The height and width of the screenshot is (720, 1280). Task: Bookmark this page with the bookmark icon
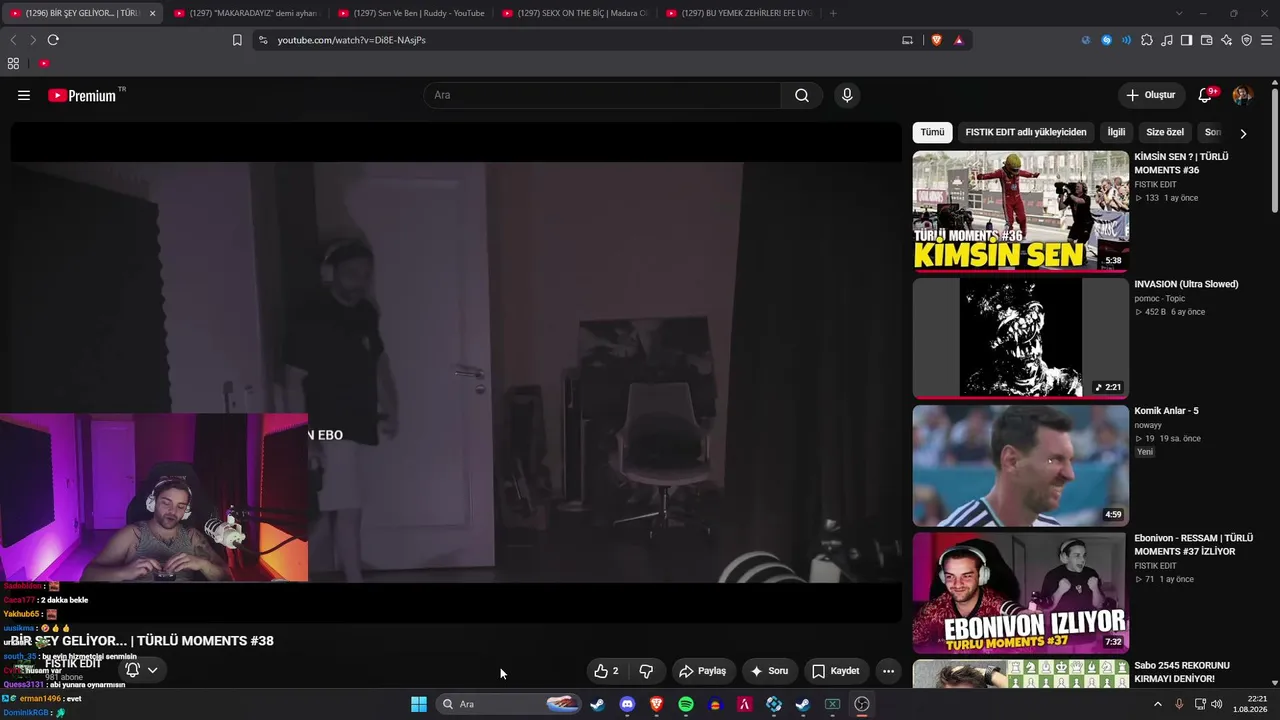[237, 40]
